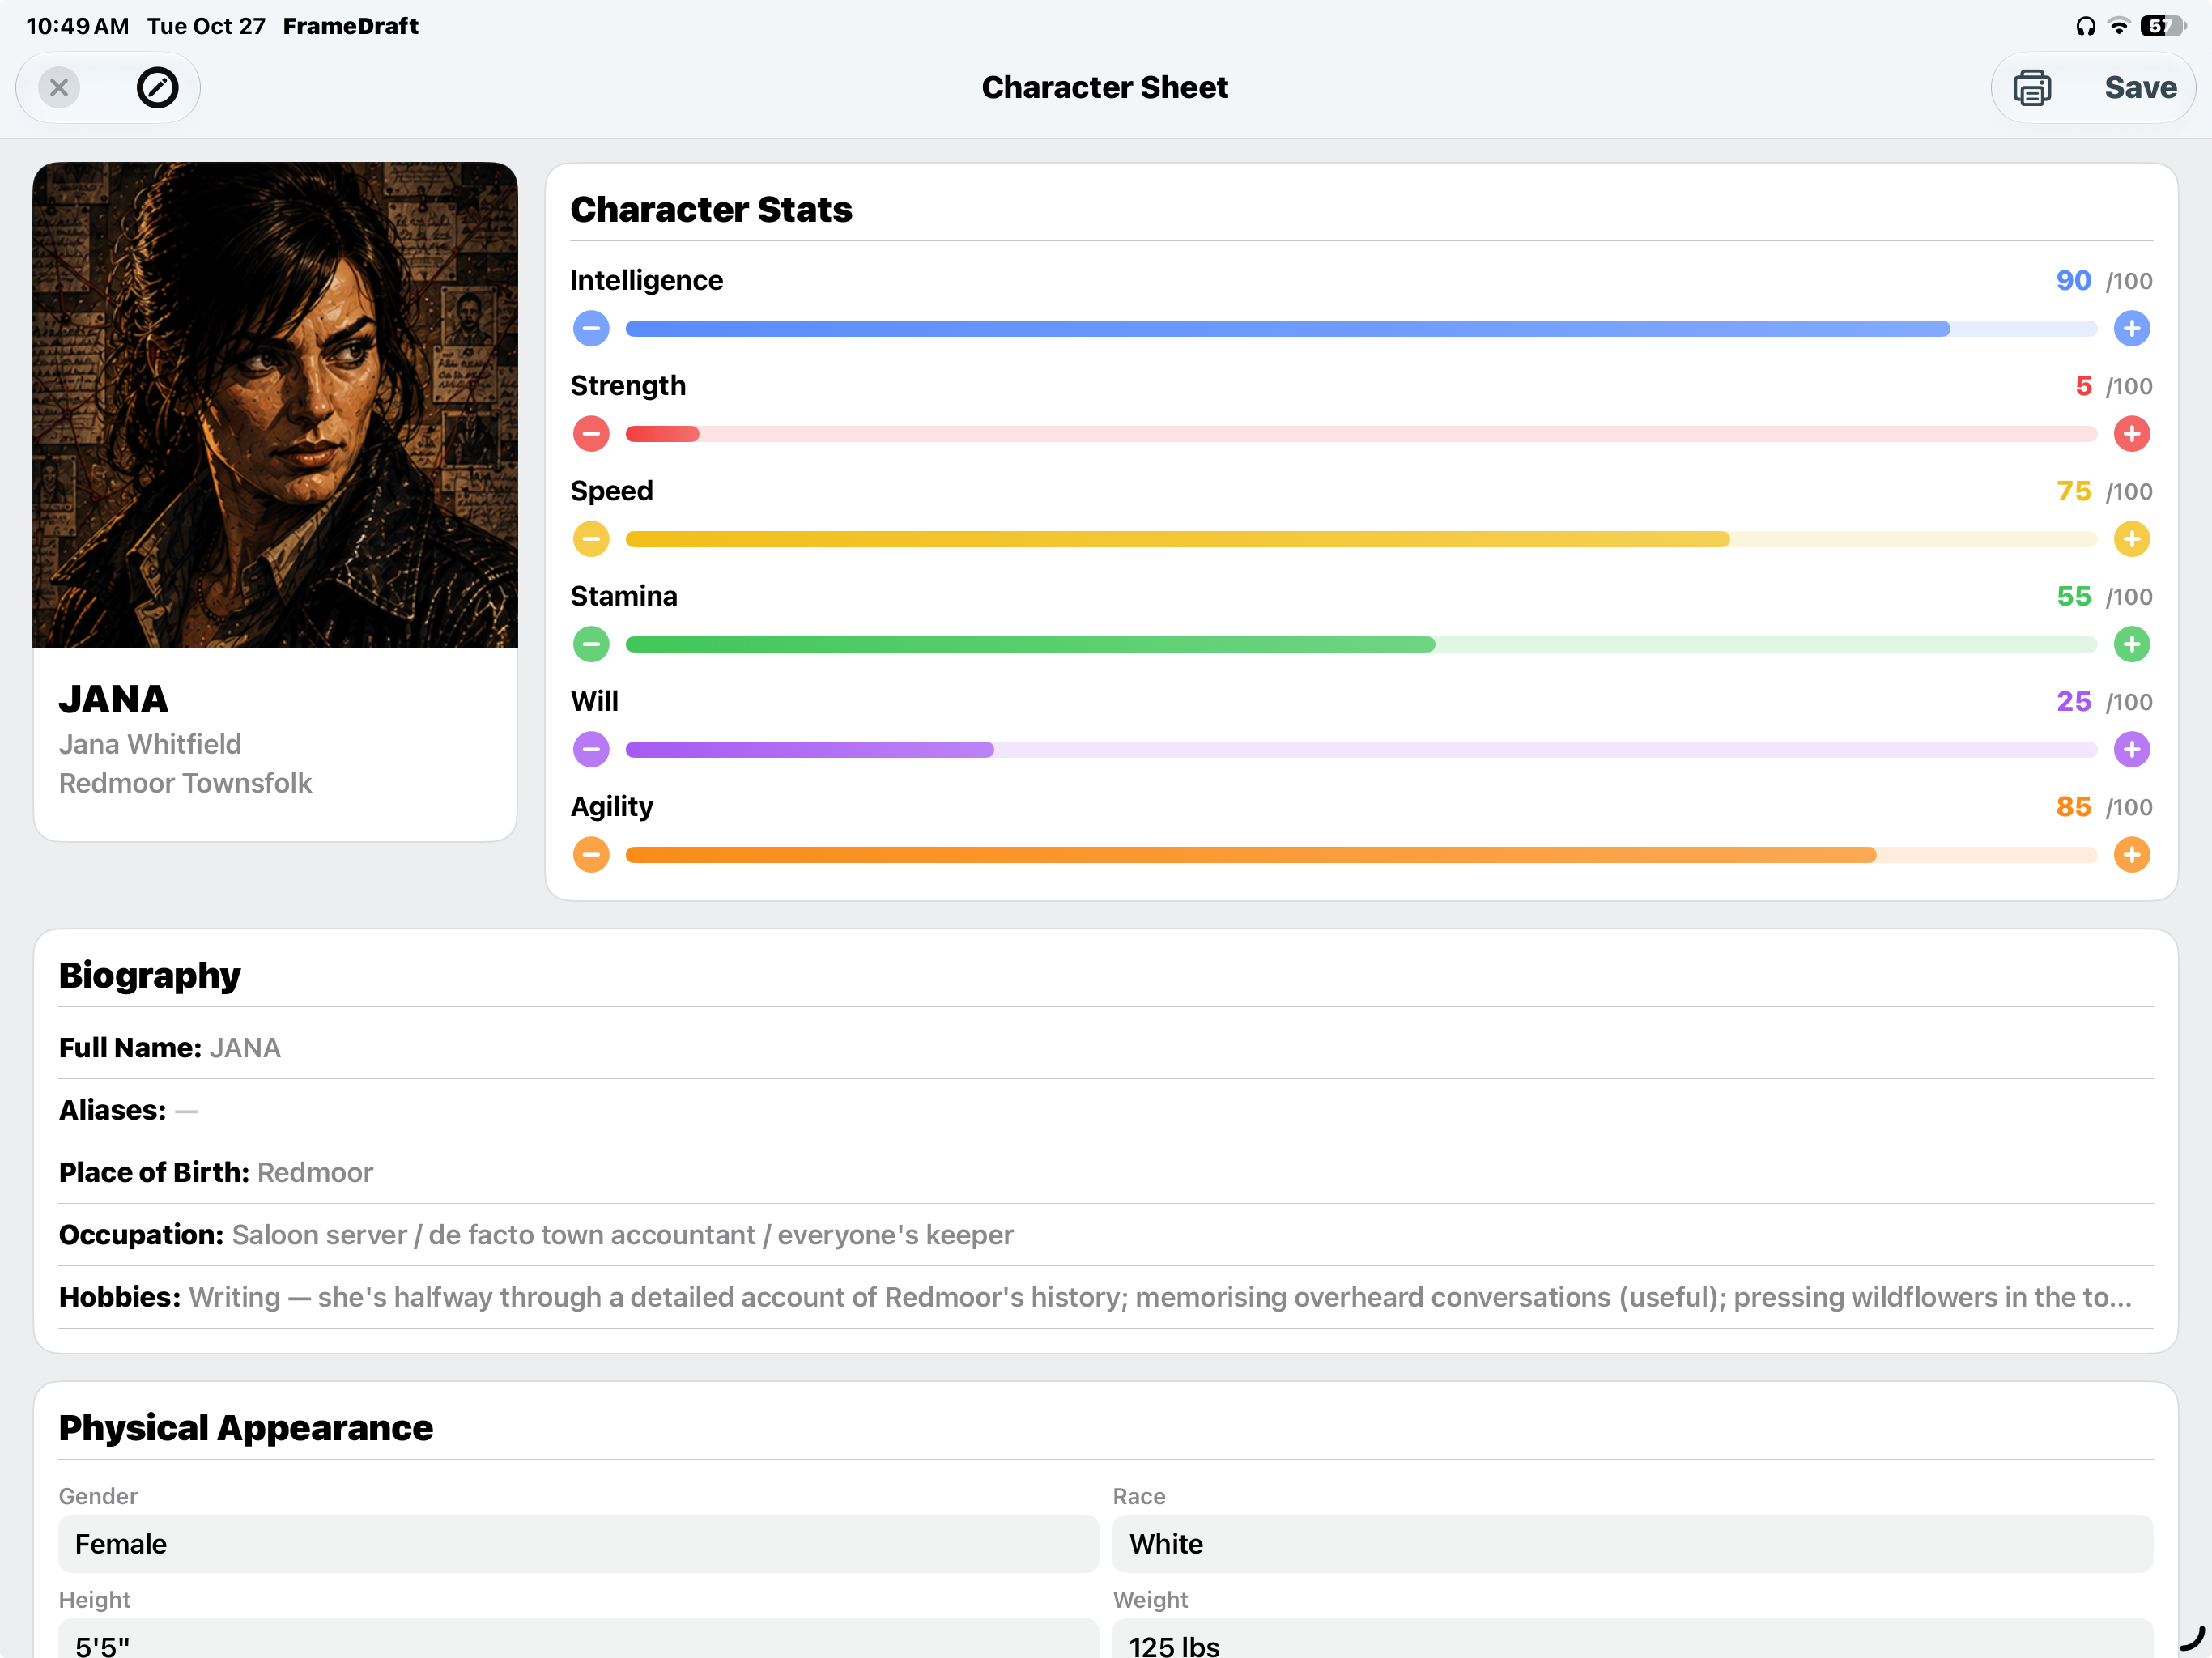2212x1658 pixels.
Task: Open the truncated Hobbies row
Action: (x=1105, y=1296)
